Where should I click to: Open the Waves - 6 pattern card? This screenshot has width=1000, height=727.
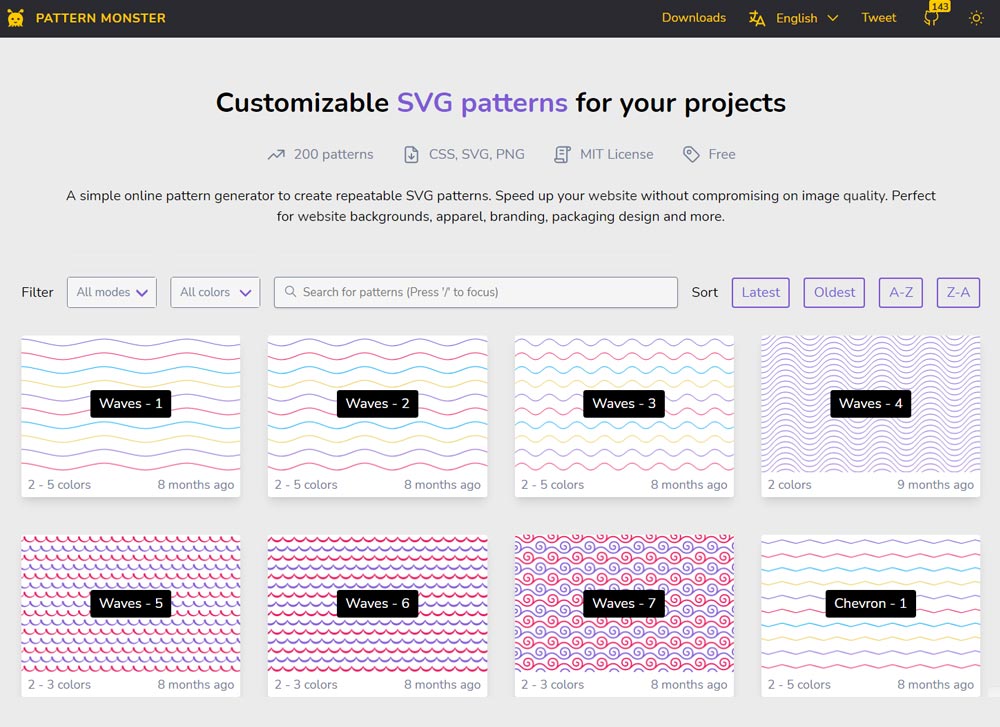click(378, 615)
